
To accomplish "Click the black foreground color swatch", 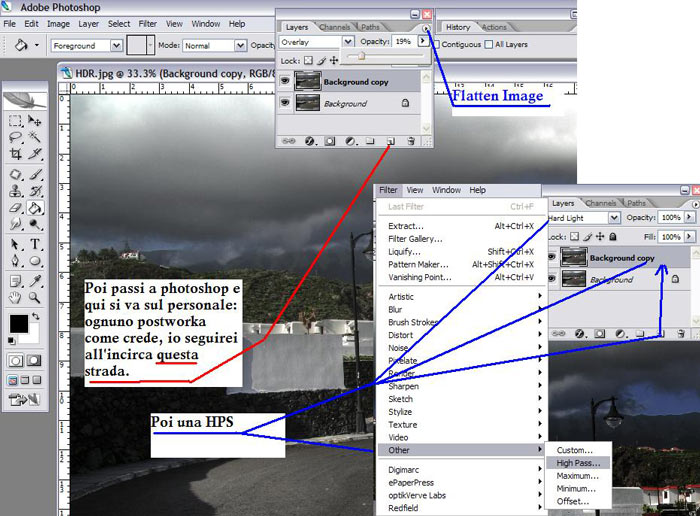I will pos(19,323).
